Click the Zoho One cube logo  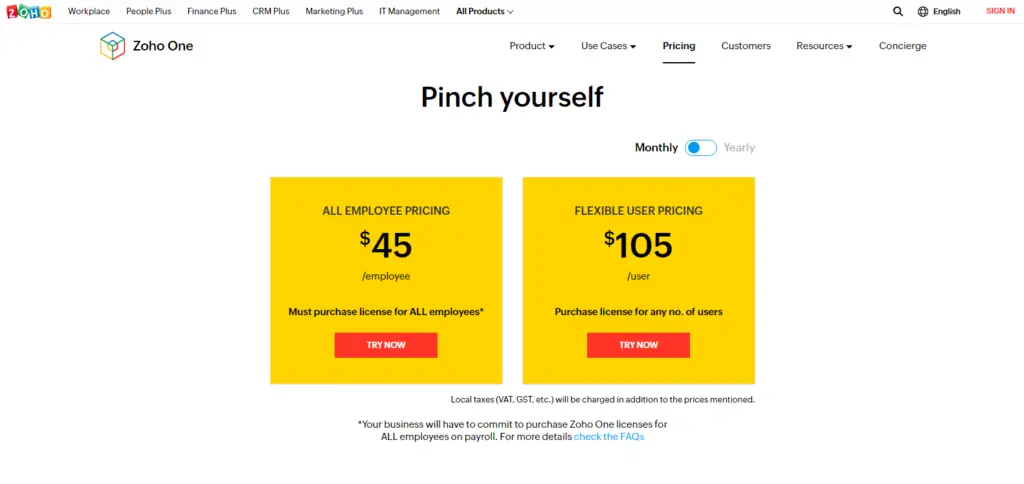coord(112,46)
